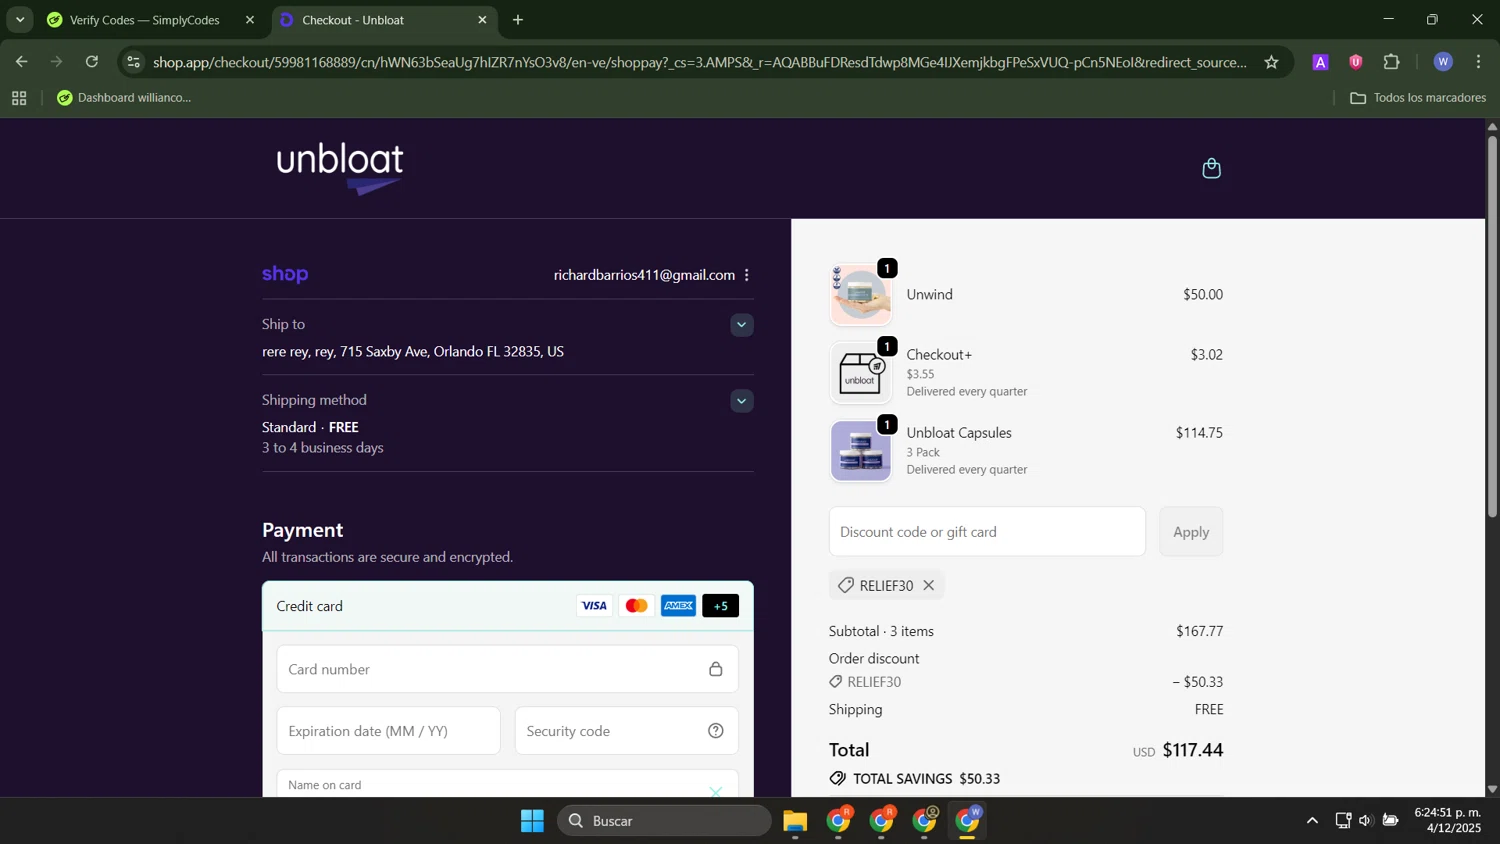The image size is (1500, 844).
Task: Open the shopping bag cart icon
Action: pyautogui.click(x=1211, y=168)
